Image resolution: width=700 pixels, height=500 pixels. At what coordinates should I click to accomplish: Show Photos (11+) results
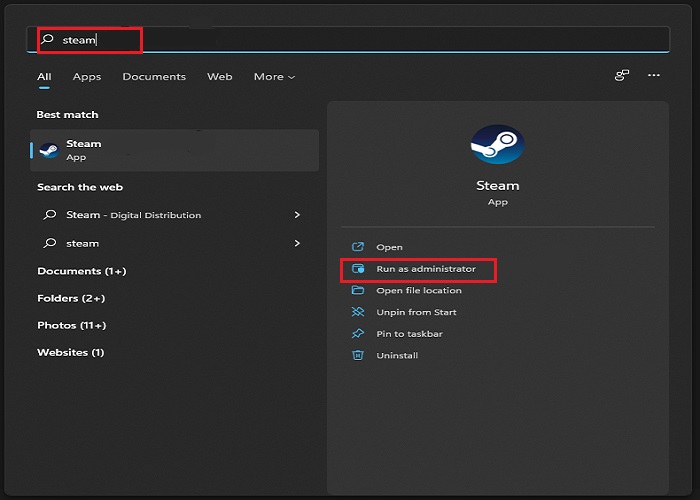point(72,325)
